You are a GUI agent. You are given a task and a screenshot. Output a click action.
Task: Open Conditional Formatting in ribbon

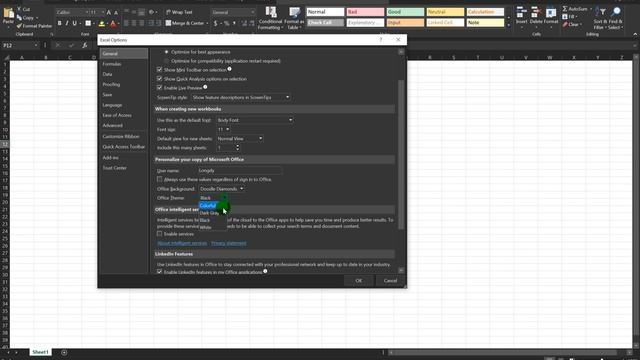270,18
